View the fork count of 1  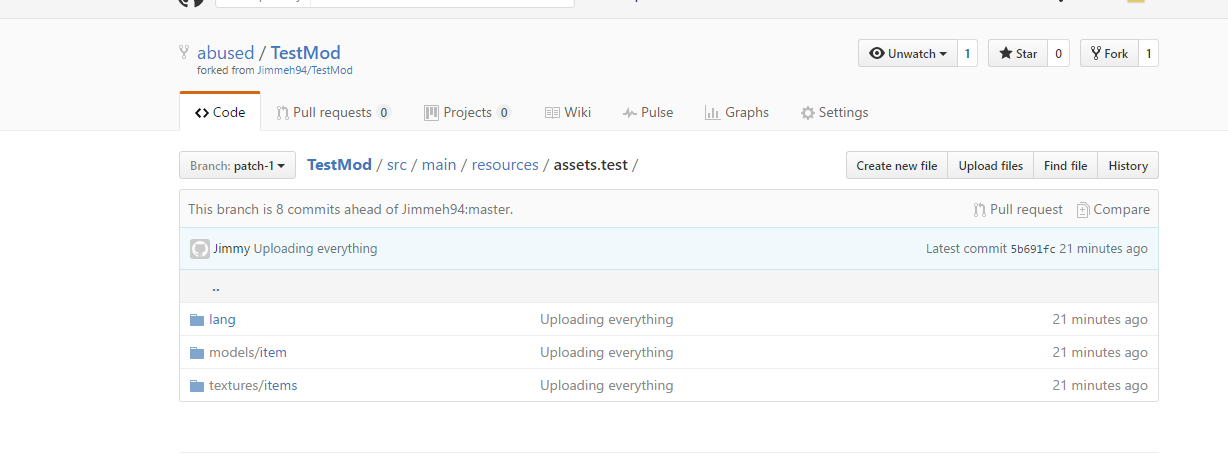(x=1148, y=54)
